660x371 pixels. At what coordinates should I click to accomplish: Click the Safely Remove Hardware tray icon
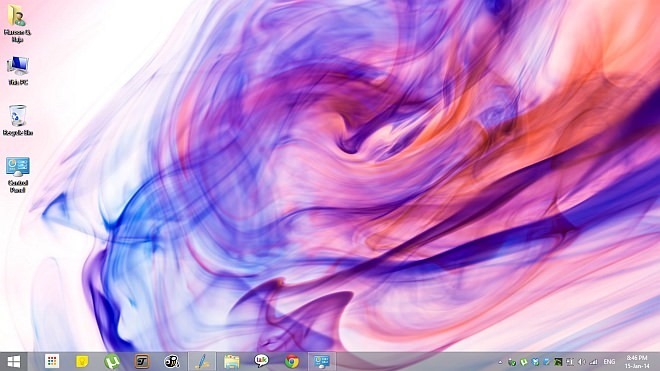click(x=512, y=362)
